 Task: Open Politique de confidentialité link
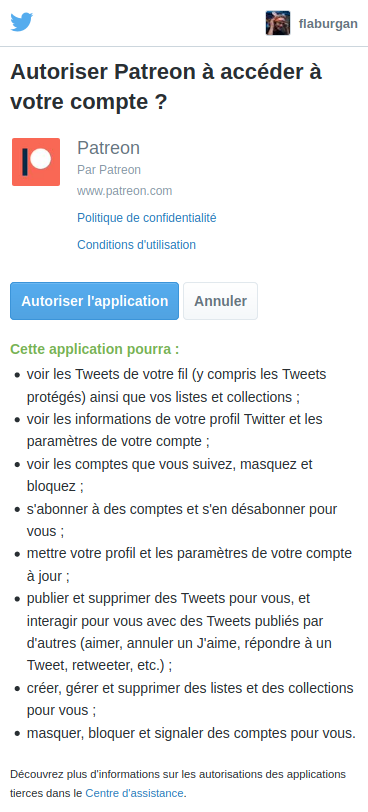(x=146, y=218)
